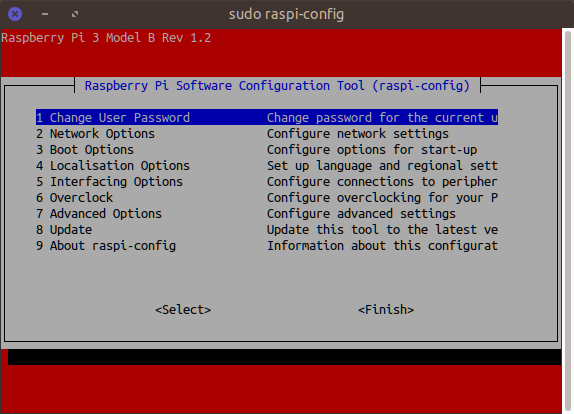Click 'Information about this configurat' text
574x414 pixels.
tap(382, 246)
